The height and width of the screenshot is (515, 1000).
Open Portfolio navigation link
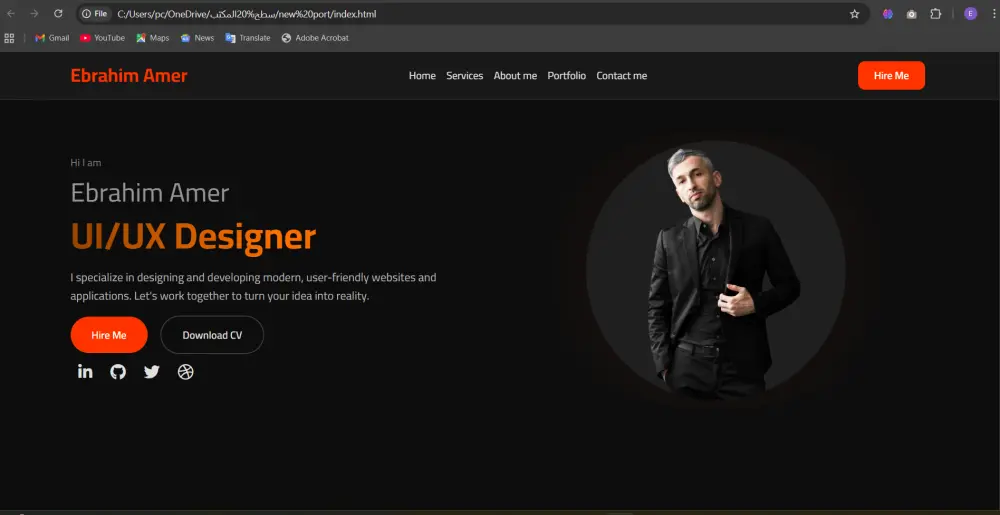point(566,76)
